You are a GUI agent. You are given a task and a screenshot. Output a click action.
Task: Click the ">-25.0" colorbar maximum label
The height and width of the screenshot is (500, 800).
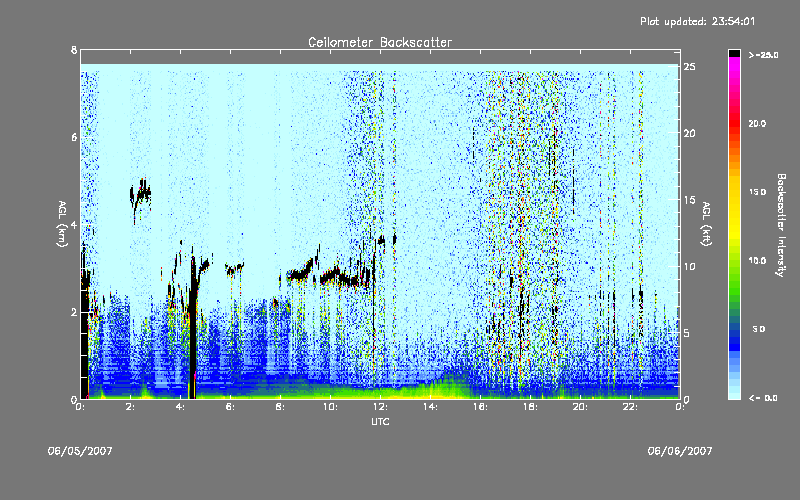click(764, 55)
